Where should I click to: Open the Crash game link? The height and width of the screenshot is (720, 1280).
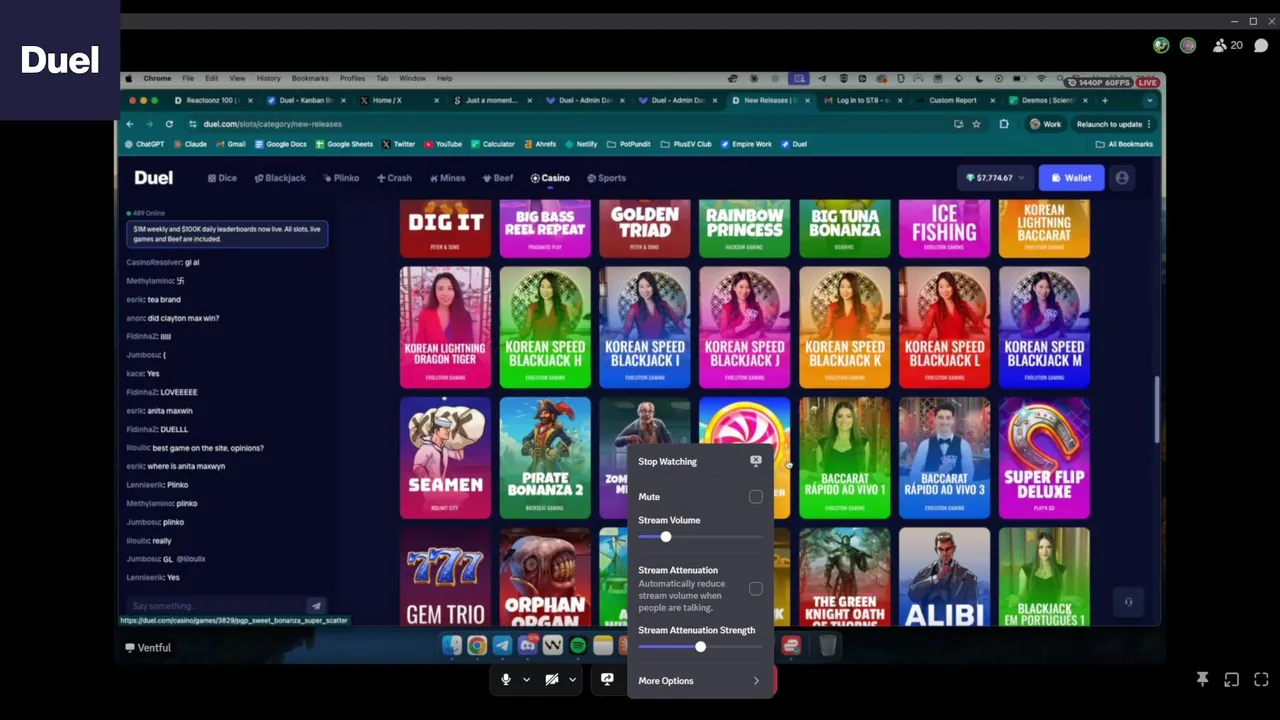click(394, 178)
